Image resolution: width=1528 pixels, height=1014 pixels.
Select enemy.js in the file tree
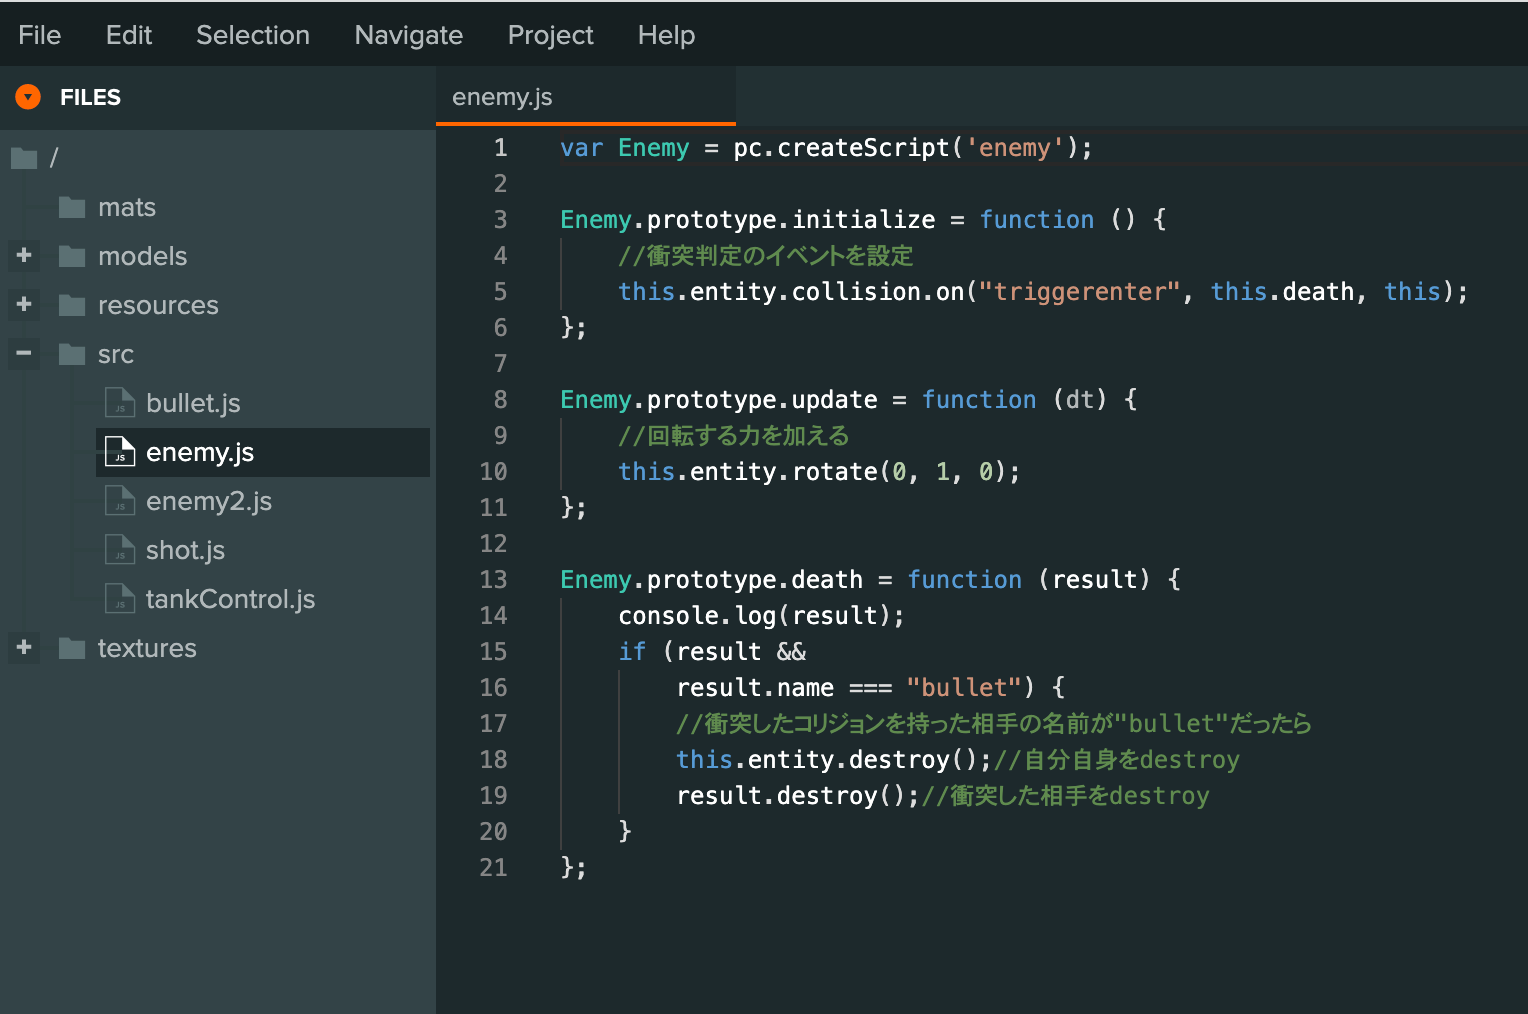coord(263,452)
